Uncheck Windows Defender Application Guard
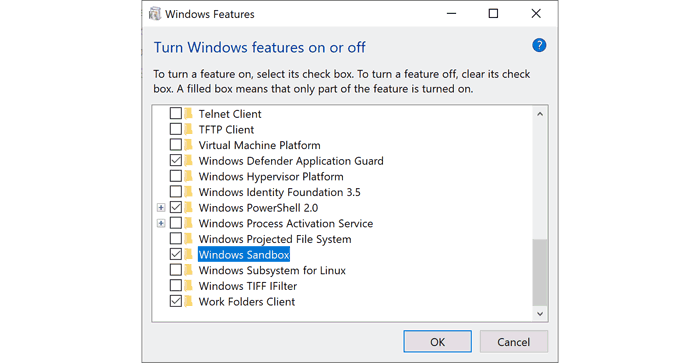This screenshot has height=363, width=700. (176, 160)
